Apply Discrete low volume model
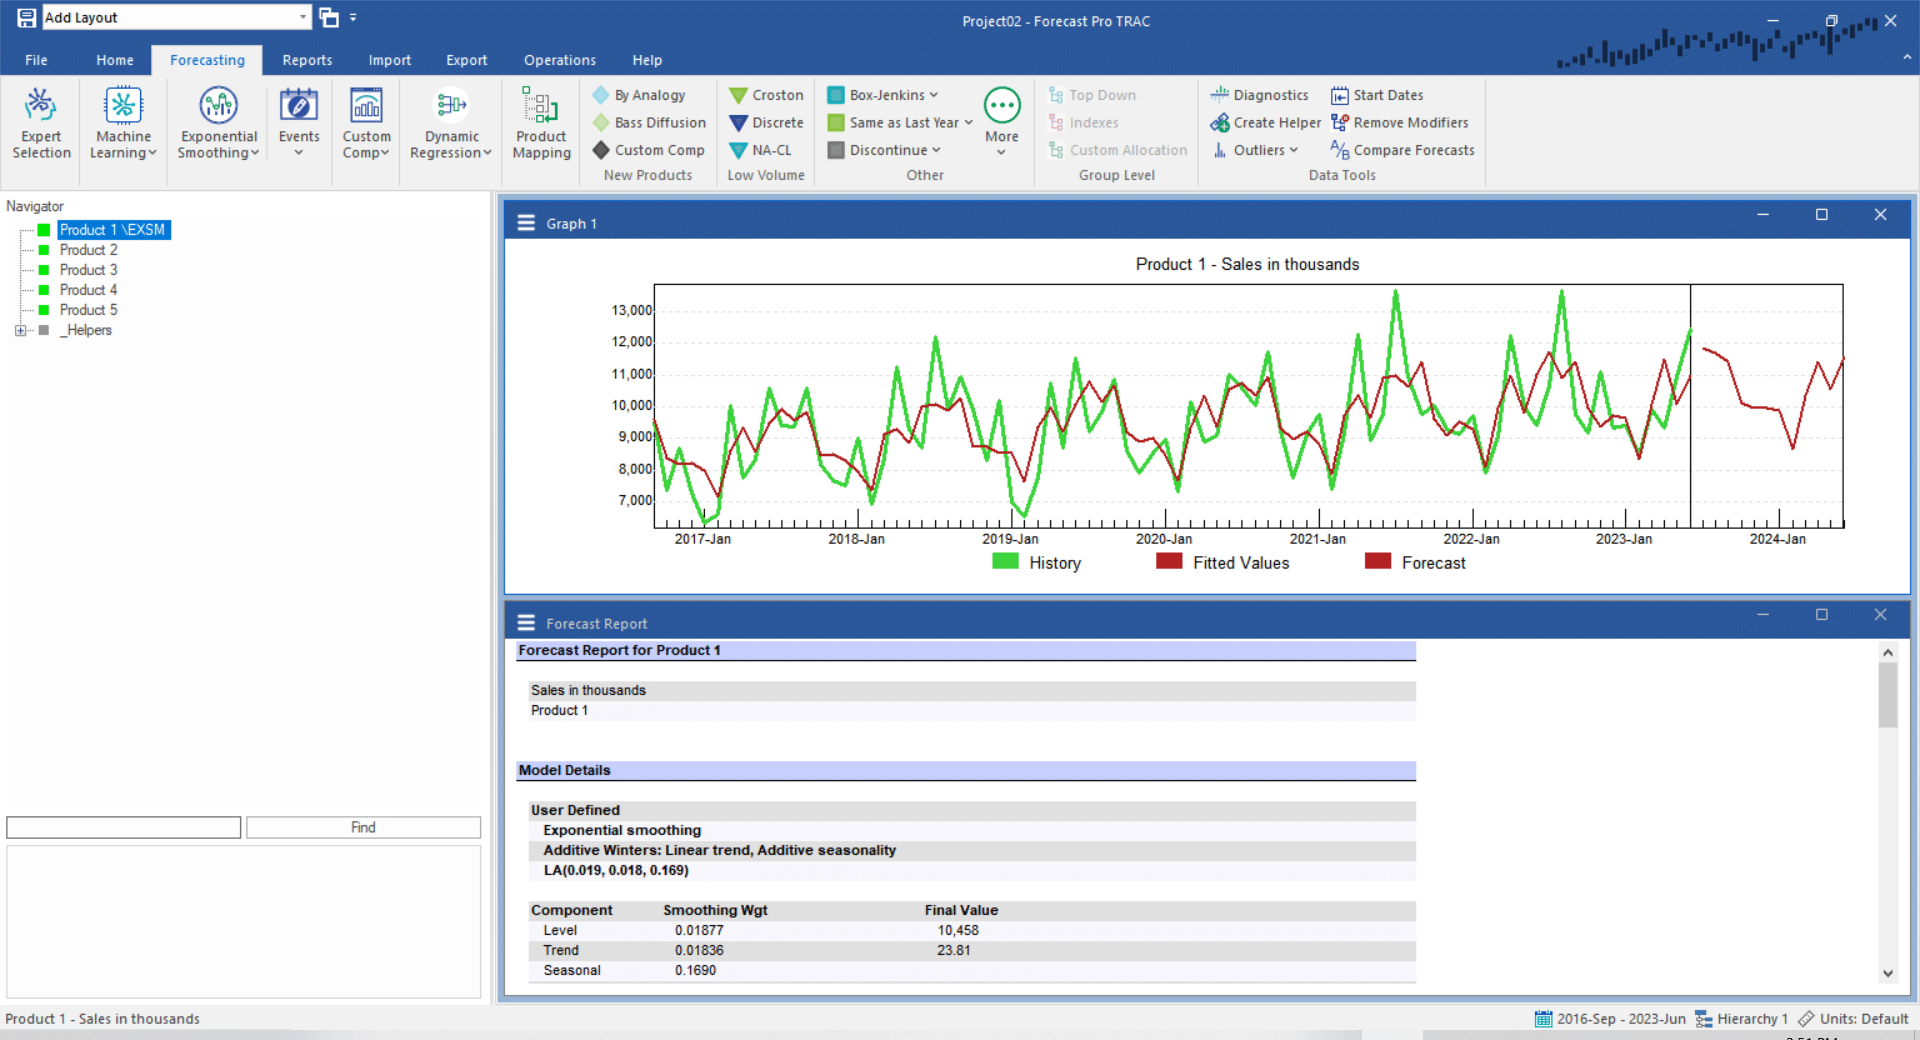The image size is (1920, 1040). (x=766, y=122)
